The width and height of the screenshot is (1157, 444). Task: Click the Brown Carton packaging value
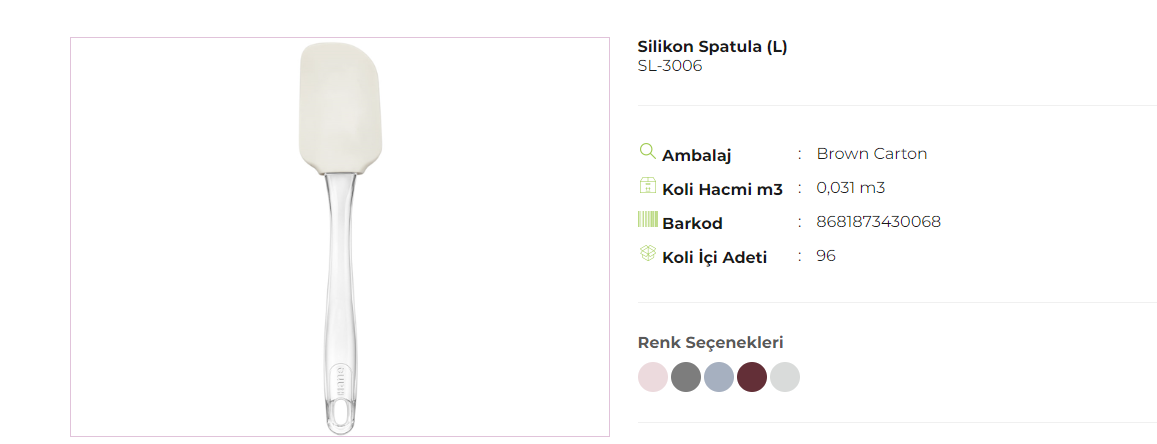pyautogui.click(x=871, y=154)
